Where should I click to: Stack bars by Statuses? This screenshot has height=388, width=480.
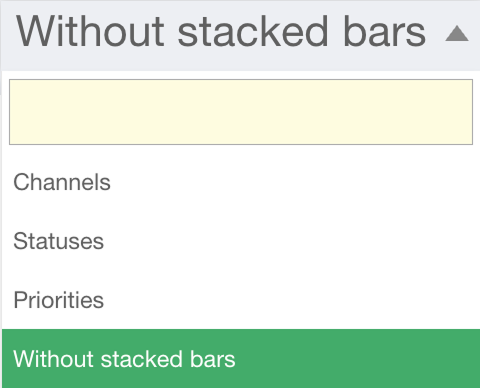coord(241,241)
